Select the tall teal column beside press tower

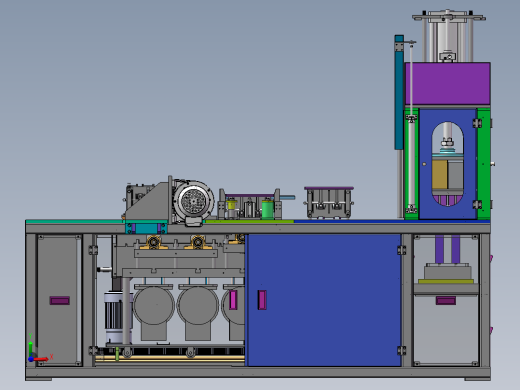click(x=399, y=92)
